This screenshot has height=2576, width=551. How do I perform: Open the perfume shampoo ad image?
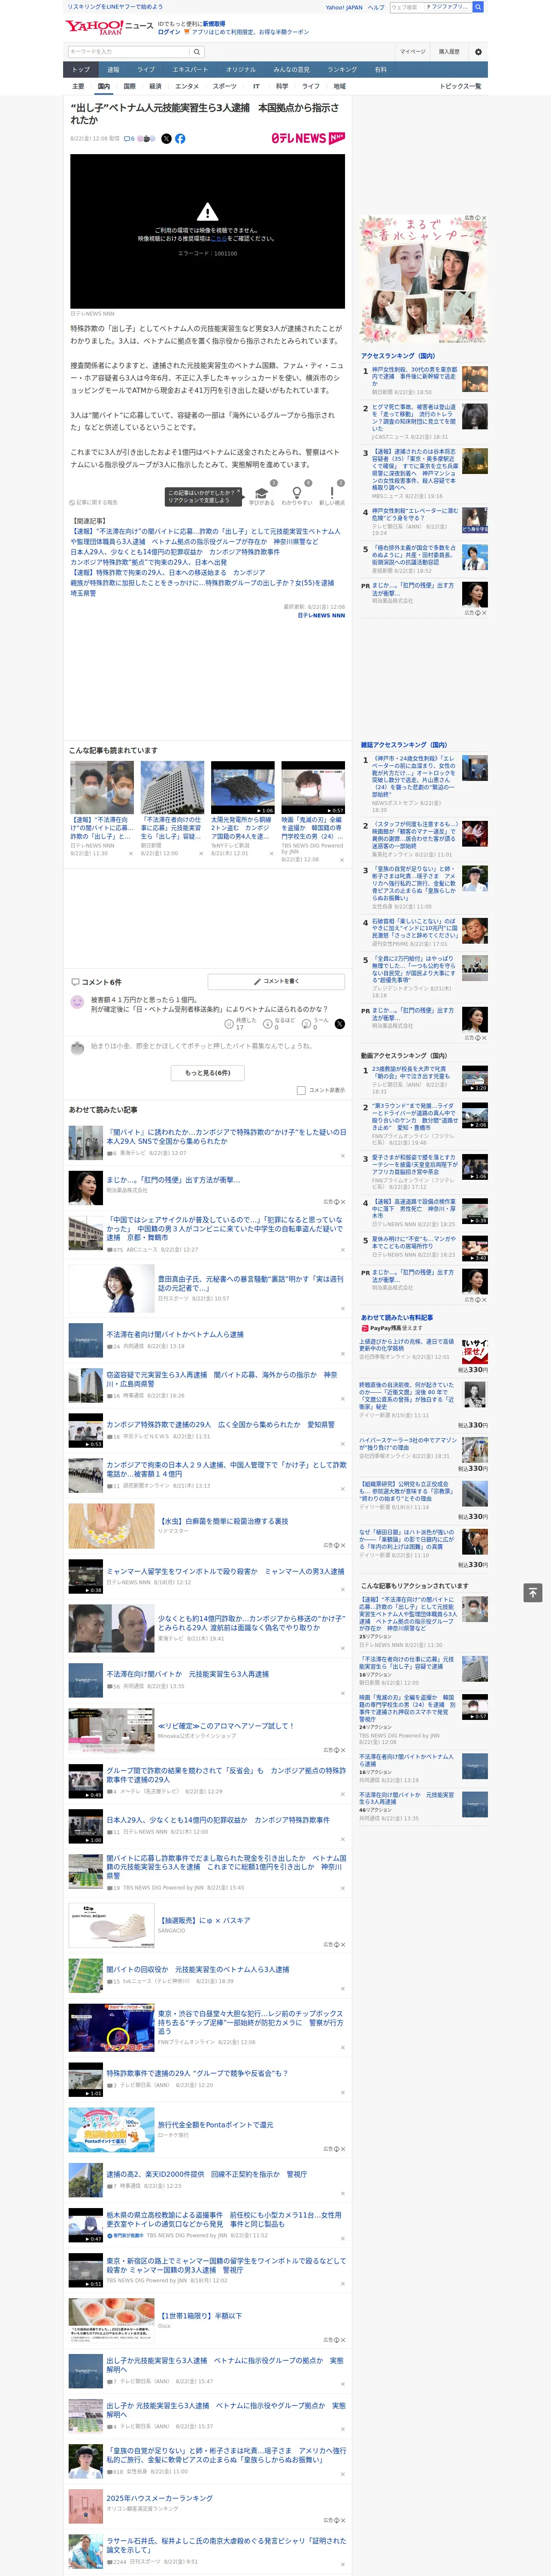(424, 279)
